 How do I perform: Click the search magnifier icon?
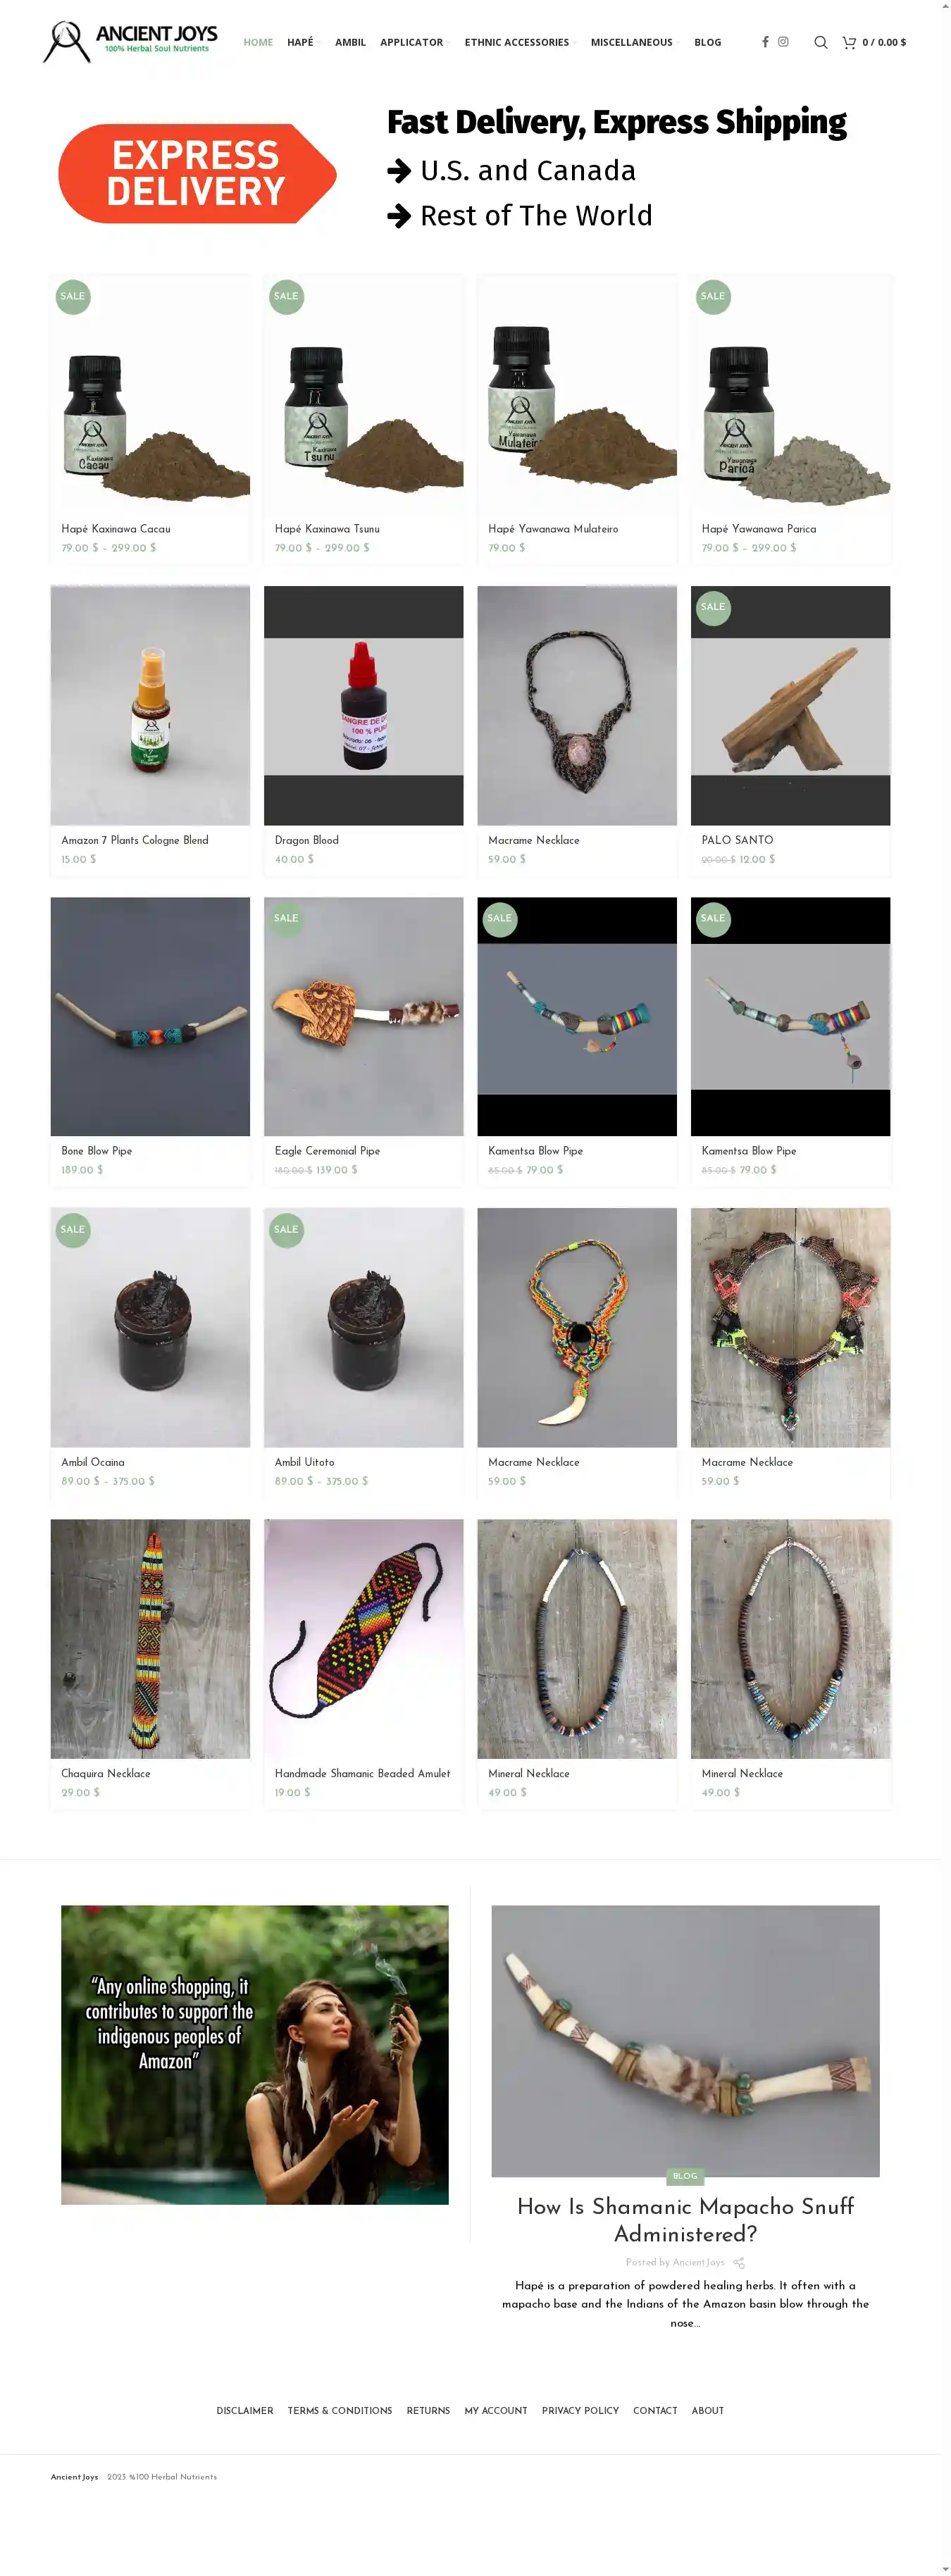[x=820, y=42]
